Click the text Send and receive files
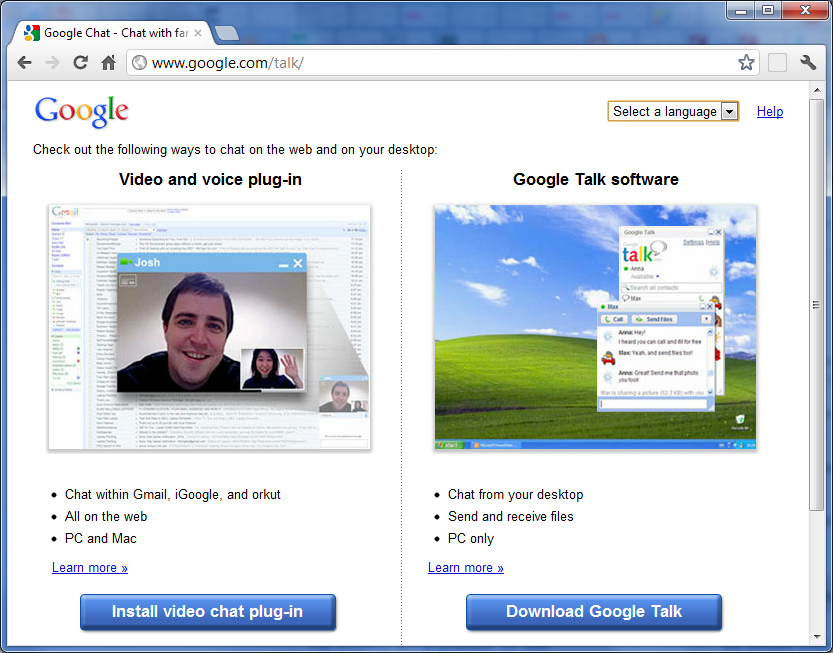 click(511, 516)
